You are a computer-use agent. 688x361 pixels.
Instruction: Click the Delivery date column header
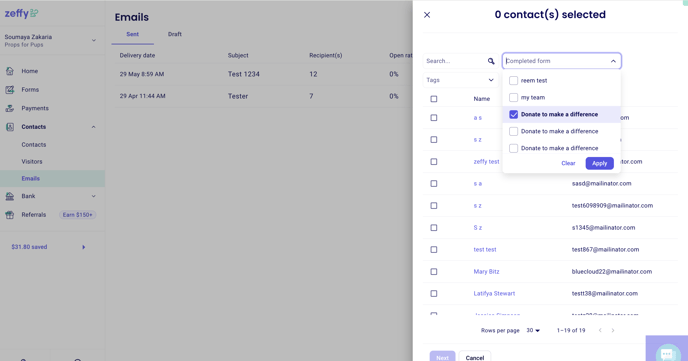pyautogui.click(x=137, y=55)
